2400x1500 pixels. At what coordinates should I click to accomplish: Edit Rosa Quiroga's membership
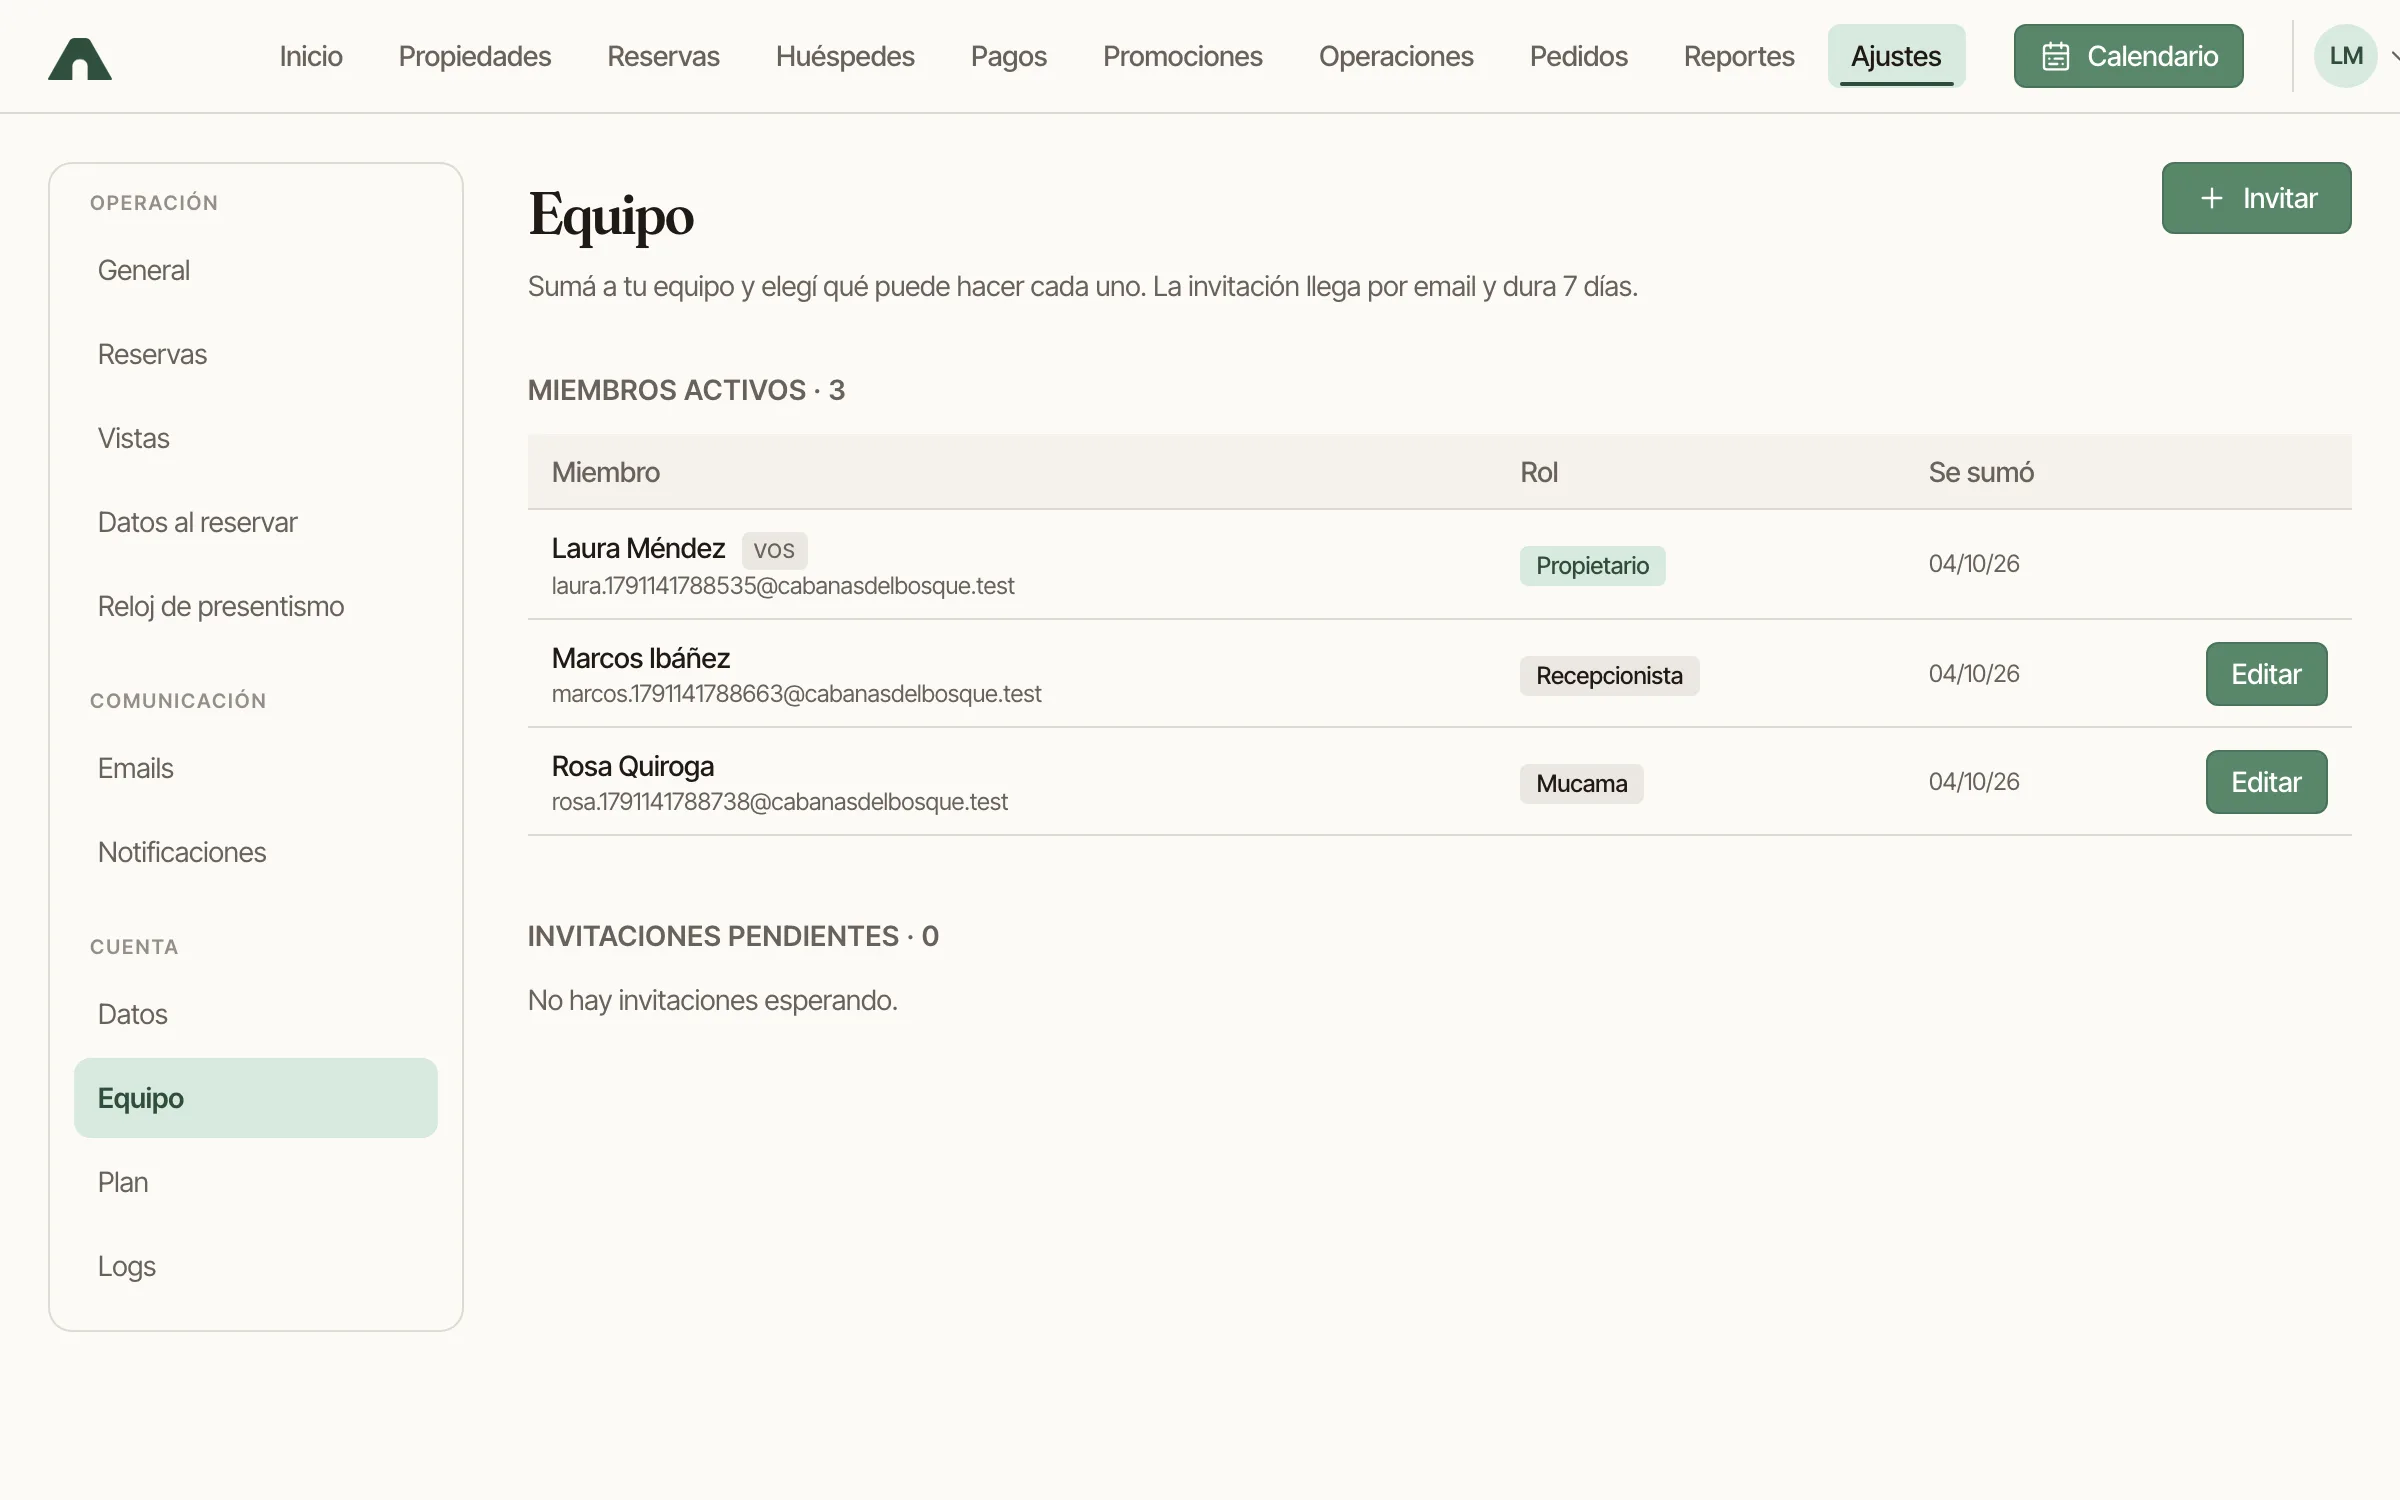tap(2266, 782)
